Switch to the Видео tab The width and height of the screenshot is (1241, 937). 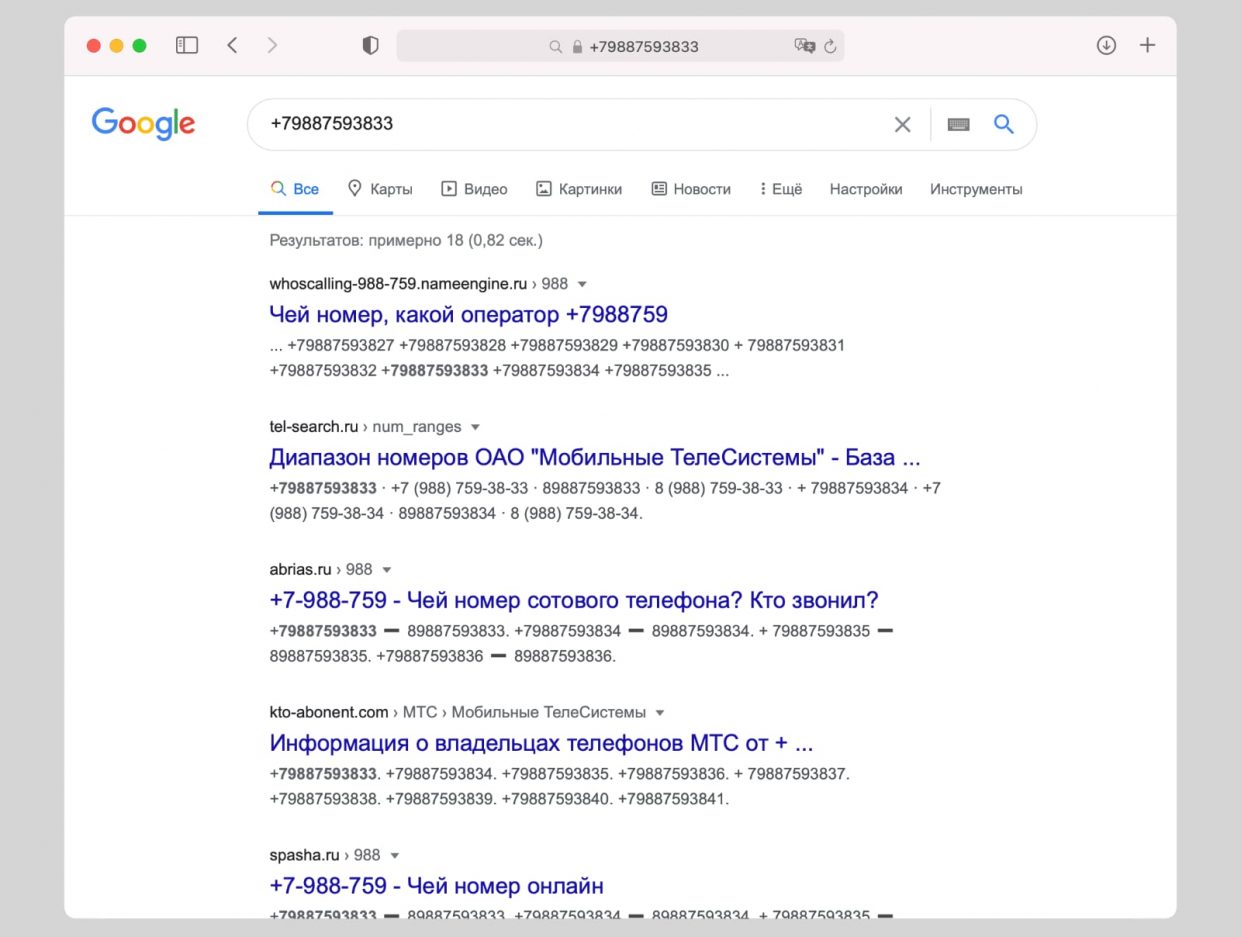click(x=474, y=189)
